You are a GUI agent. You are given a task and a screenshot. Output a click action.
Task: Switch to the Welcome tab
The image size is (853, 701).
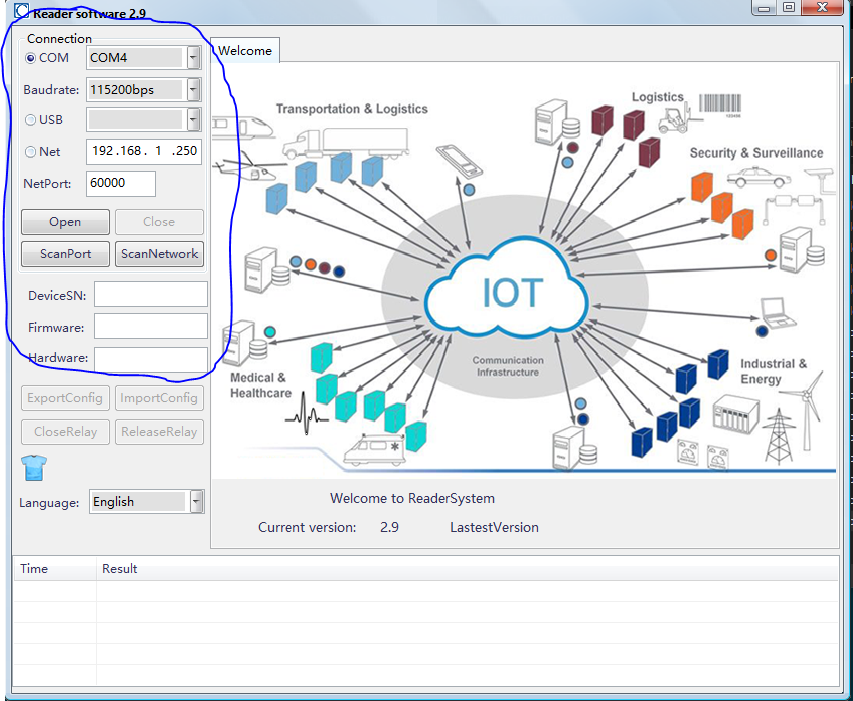[245, 51]
